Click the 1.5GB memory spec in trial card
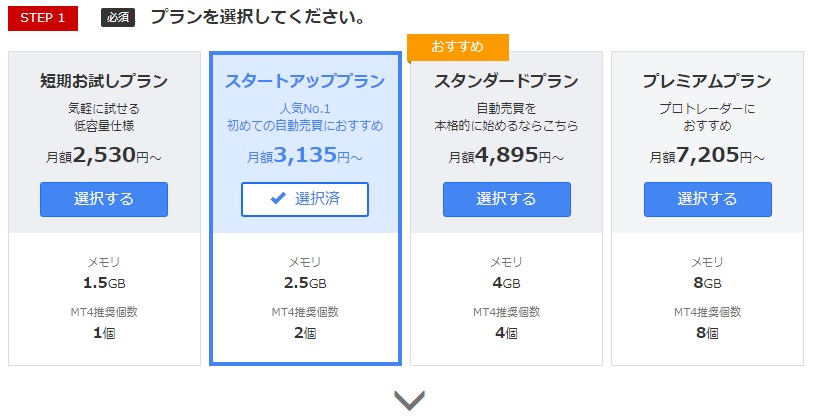Screen dimensions: 823x418 coord(104,283)
